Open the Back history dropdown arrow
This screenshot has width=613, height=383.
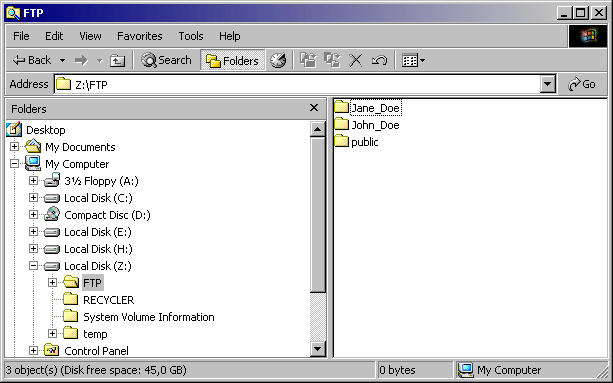tap(62, 61)
